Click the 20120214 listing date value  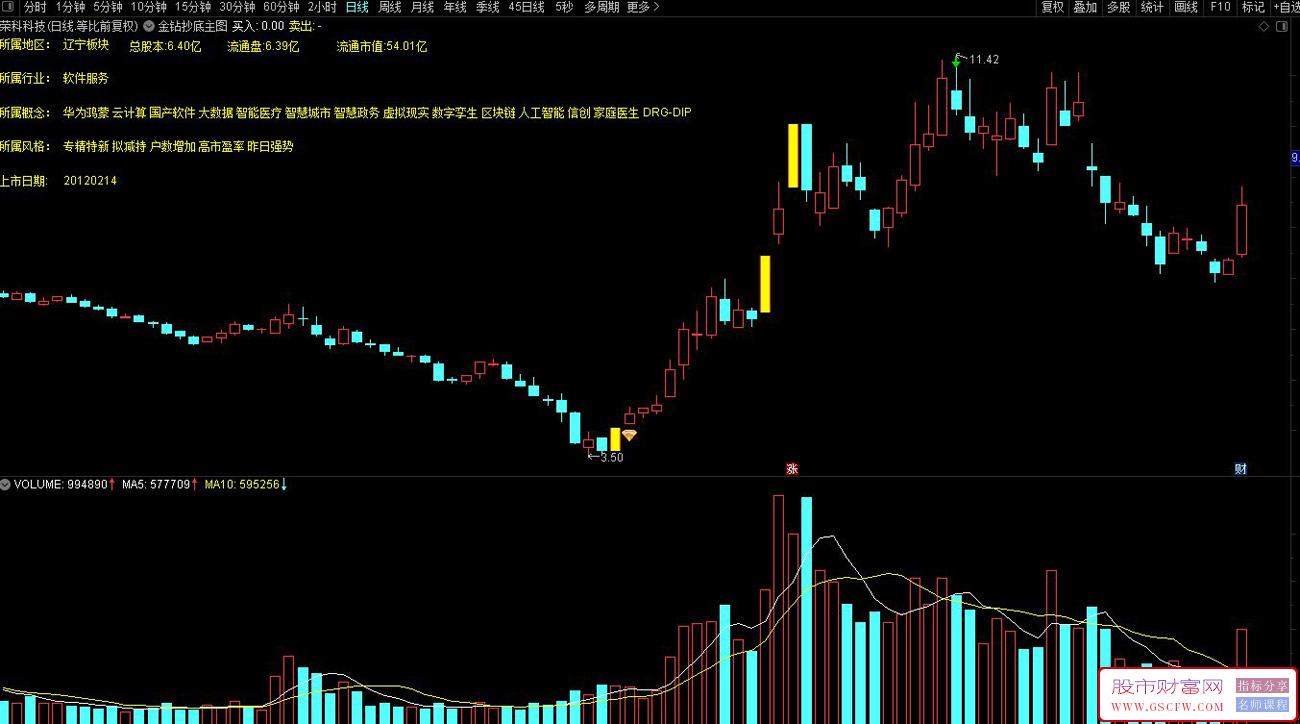(x=90, y=181)
